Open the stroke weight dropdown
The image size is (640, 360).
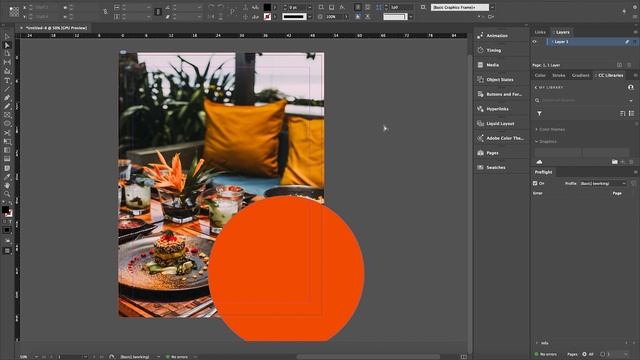pos(310,7)
